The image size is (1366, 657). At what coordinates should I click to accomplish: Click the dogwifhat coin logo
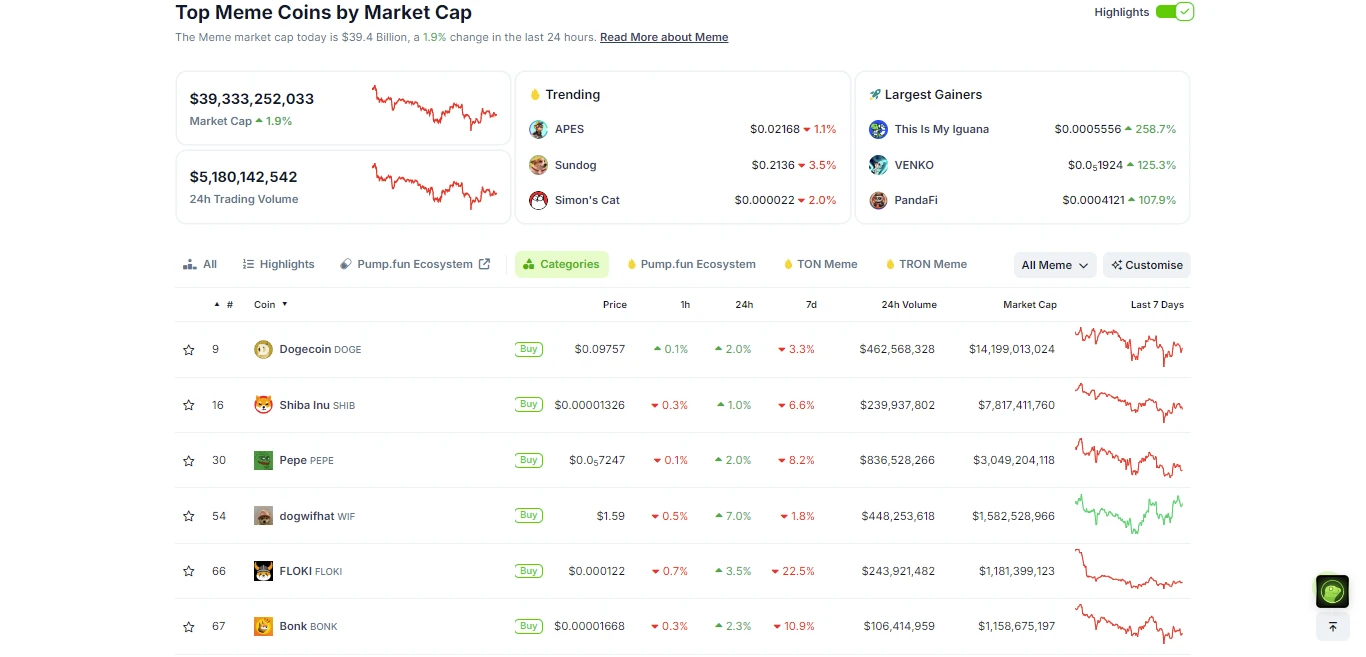[x=263, y=516]
